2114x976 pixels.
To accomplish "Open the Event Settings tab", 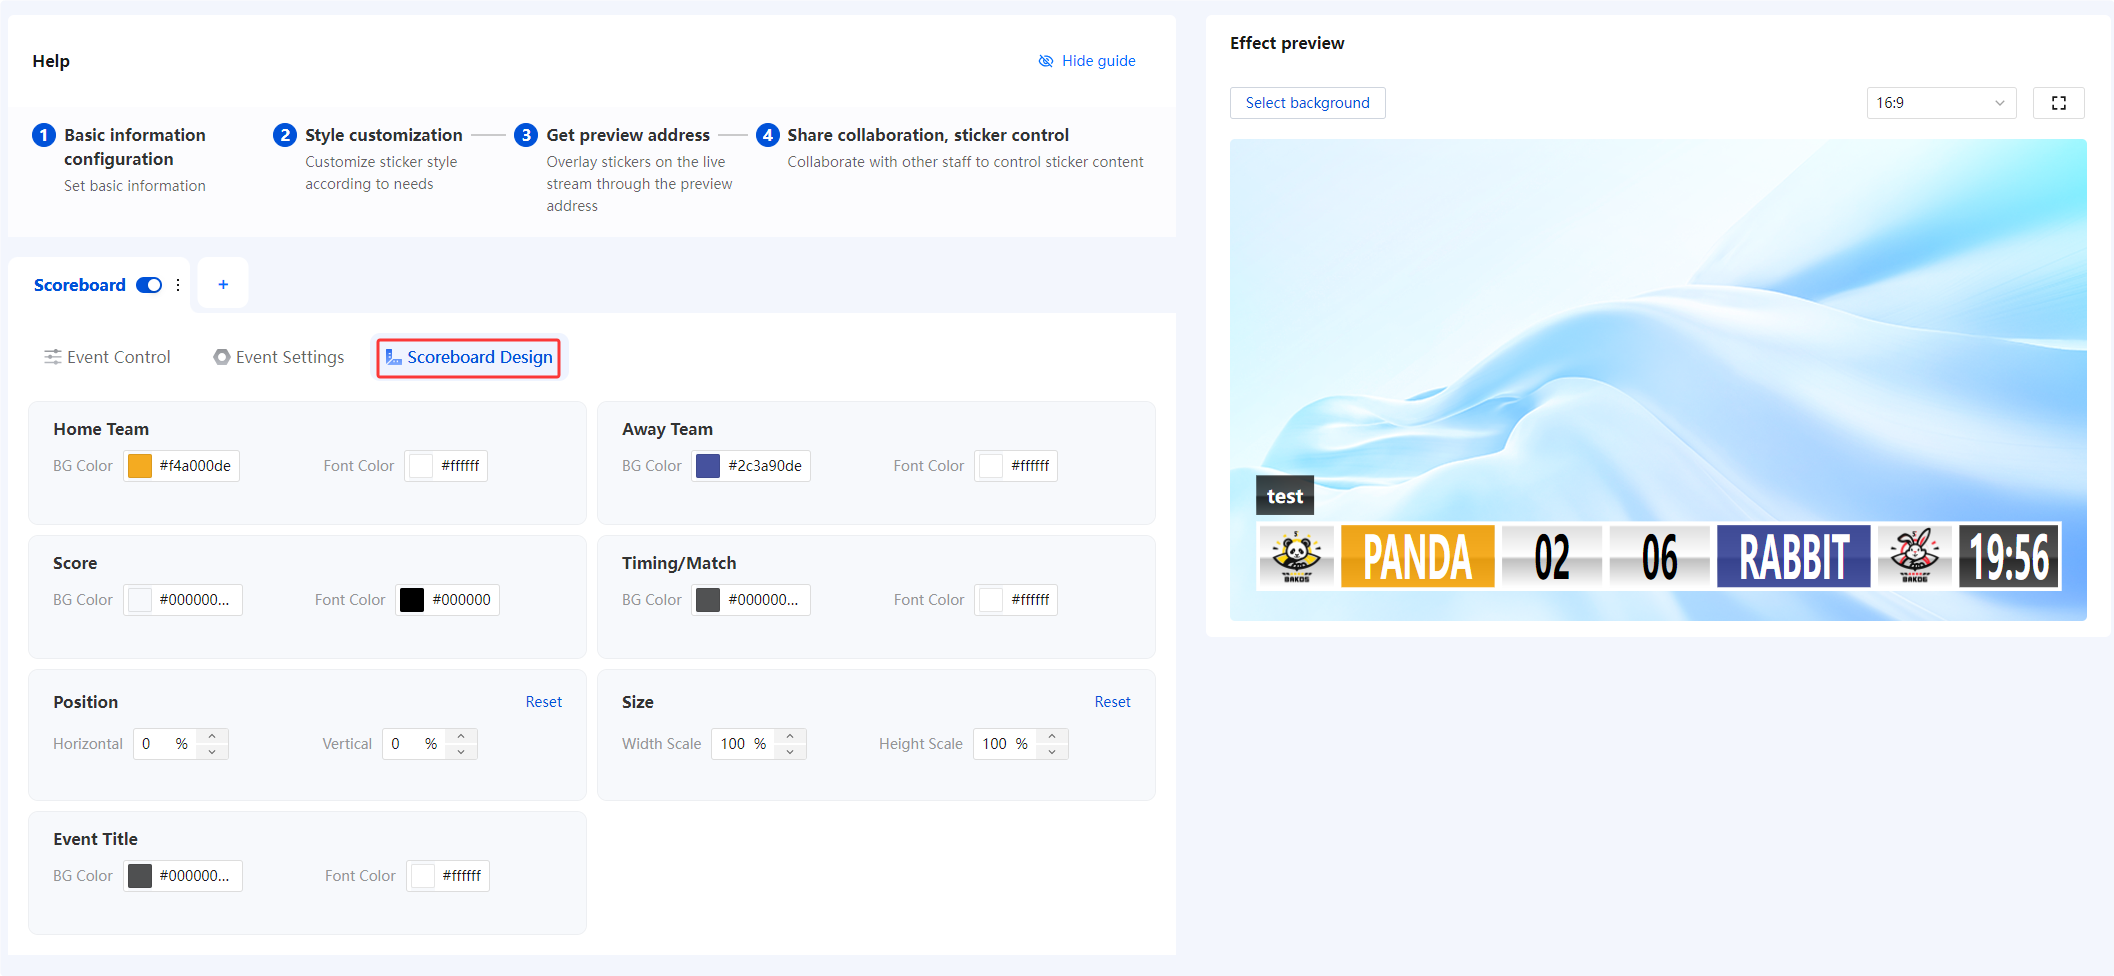I will coord(279,357).
